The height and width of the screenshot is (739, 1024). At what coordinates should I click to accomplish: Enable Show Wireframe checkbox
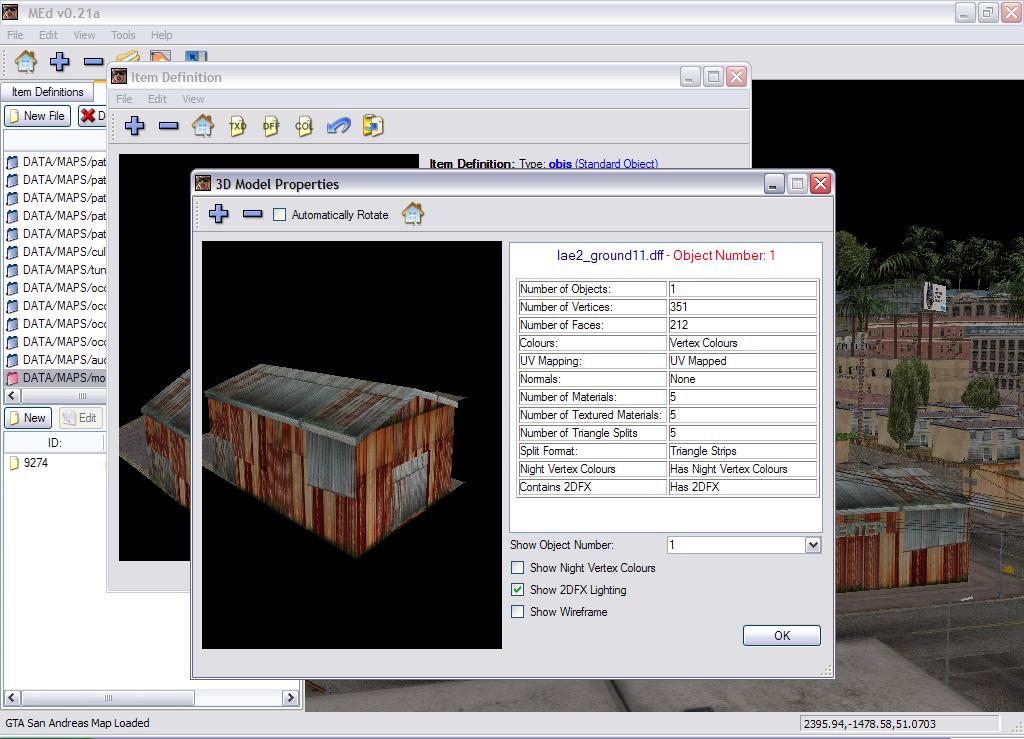517,612
